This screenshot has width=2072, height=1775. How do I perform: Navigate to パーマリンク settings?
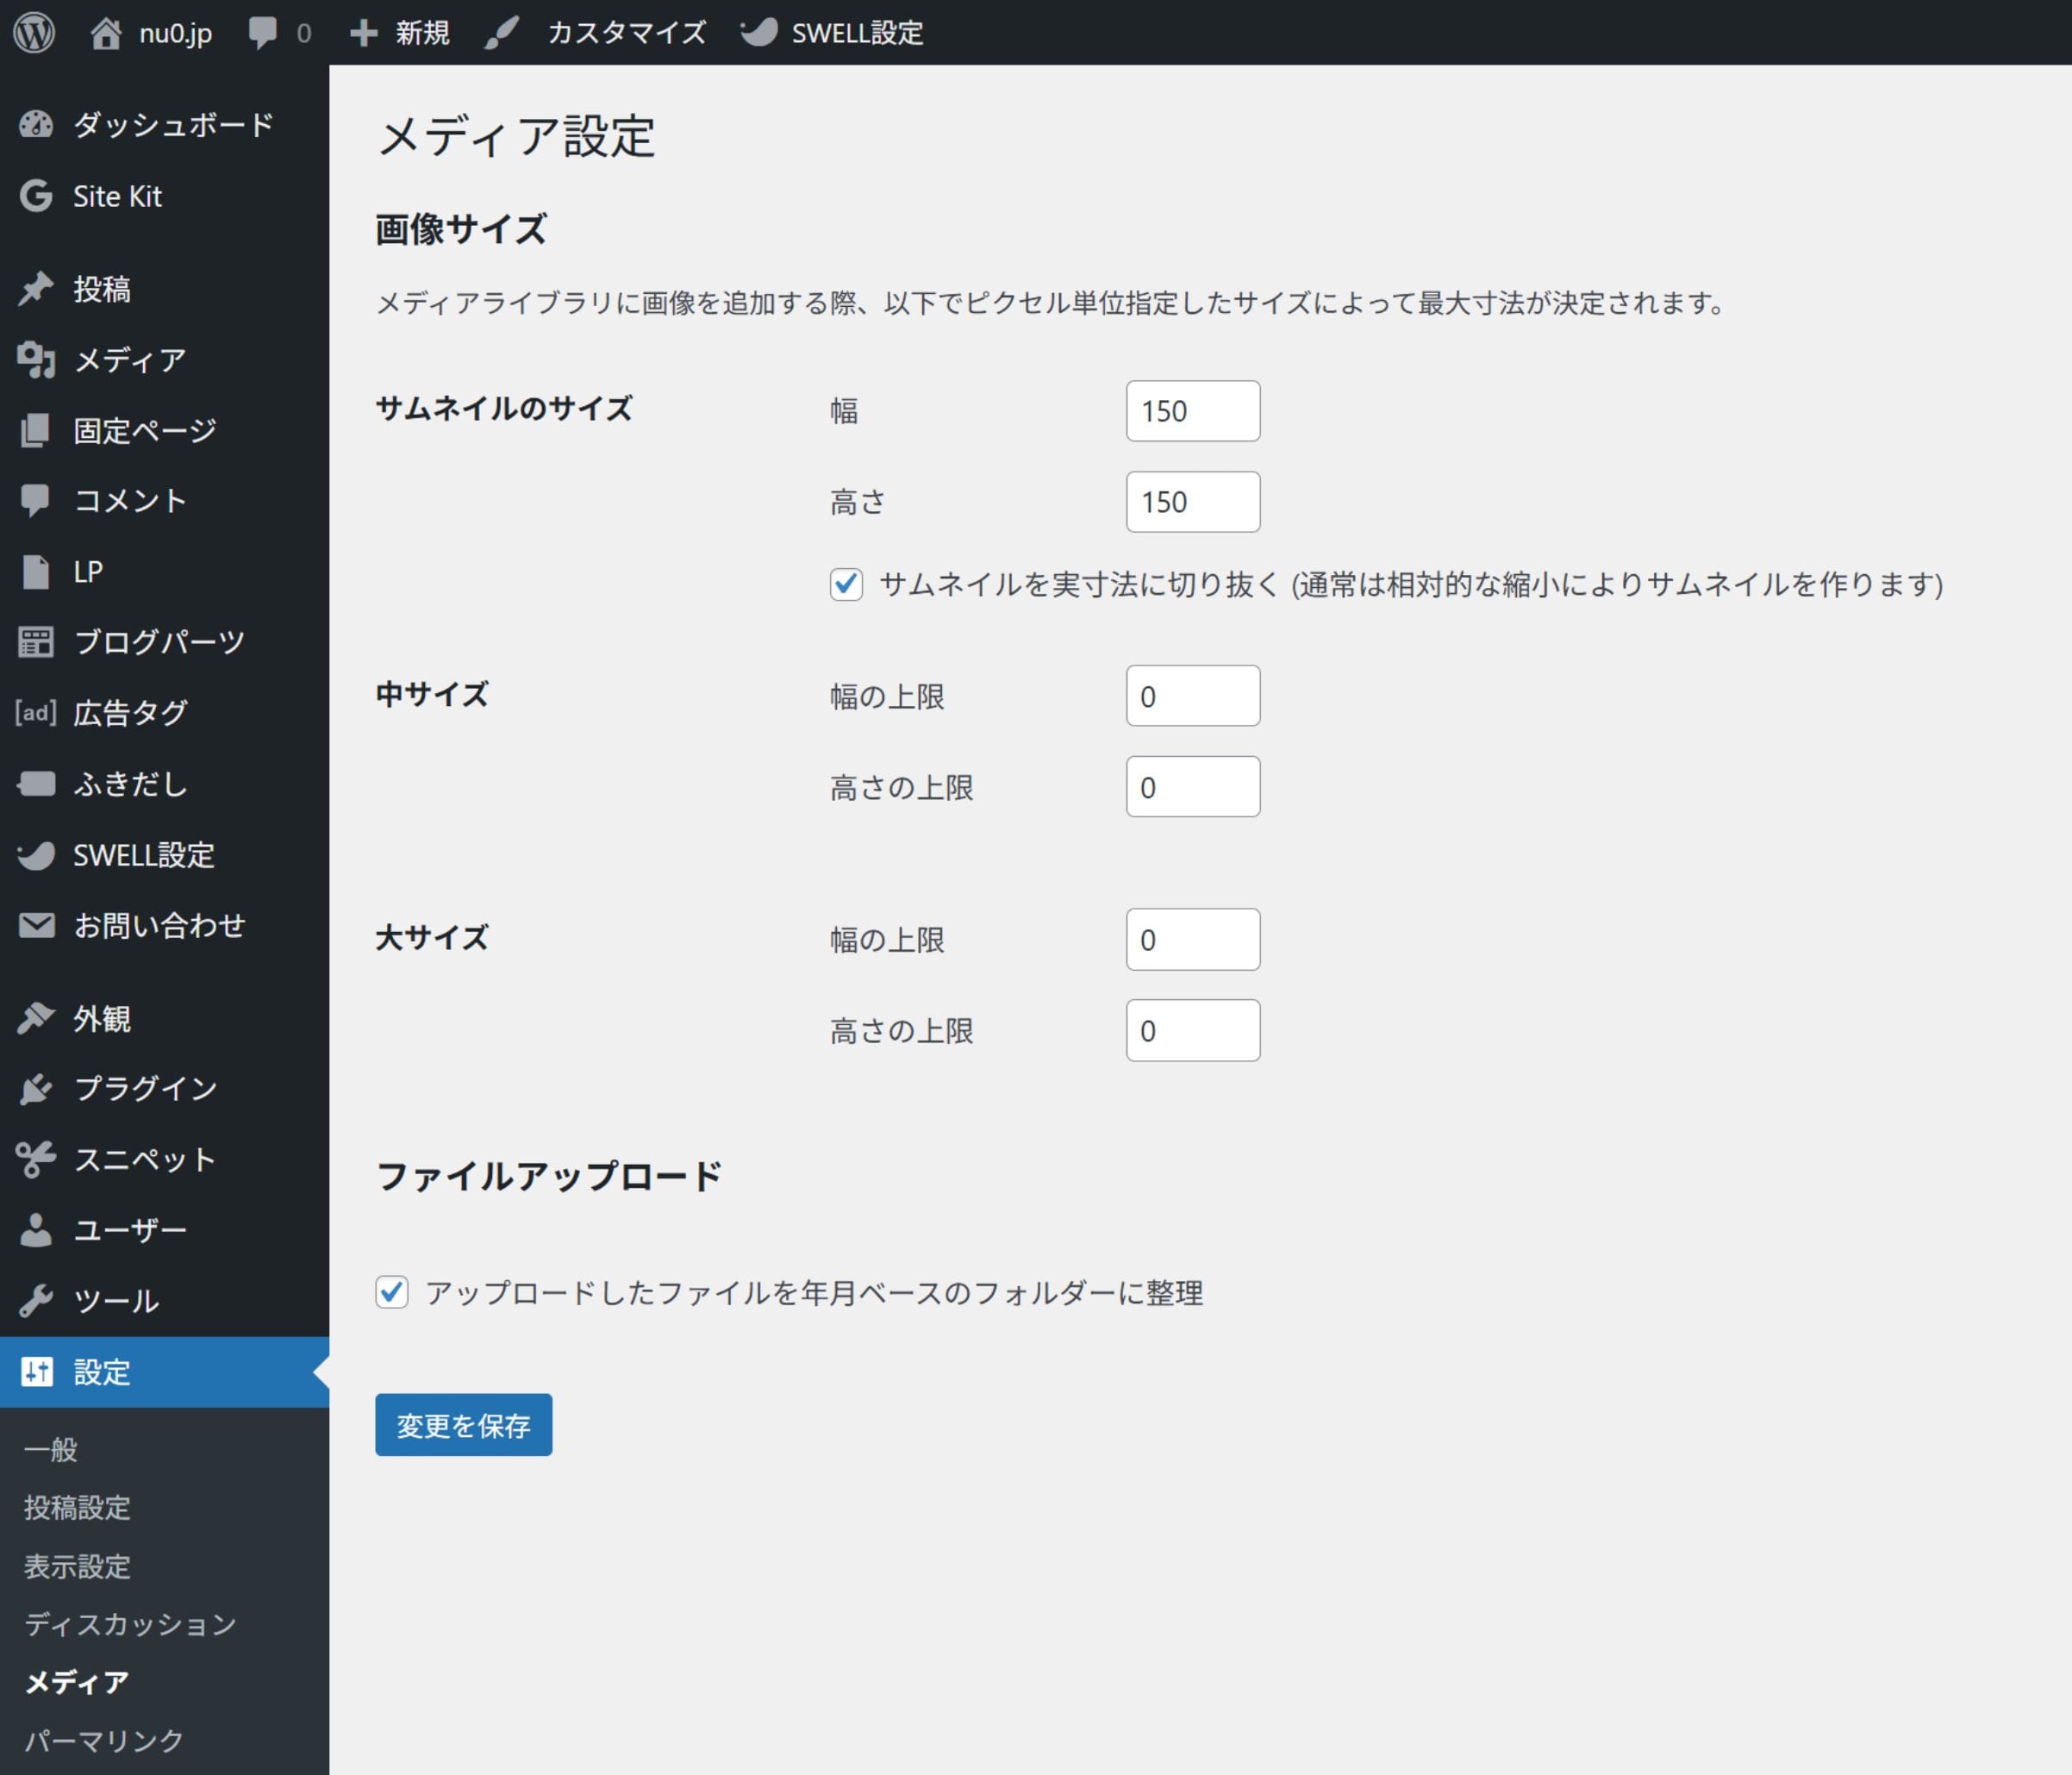[x=100, y=1739]
